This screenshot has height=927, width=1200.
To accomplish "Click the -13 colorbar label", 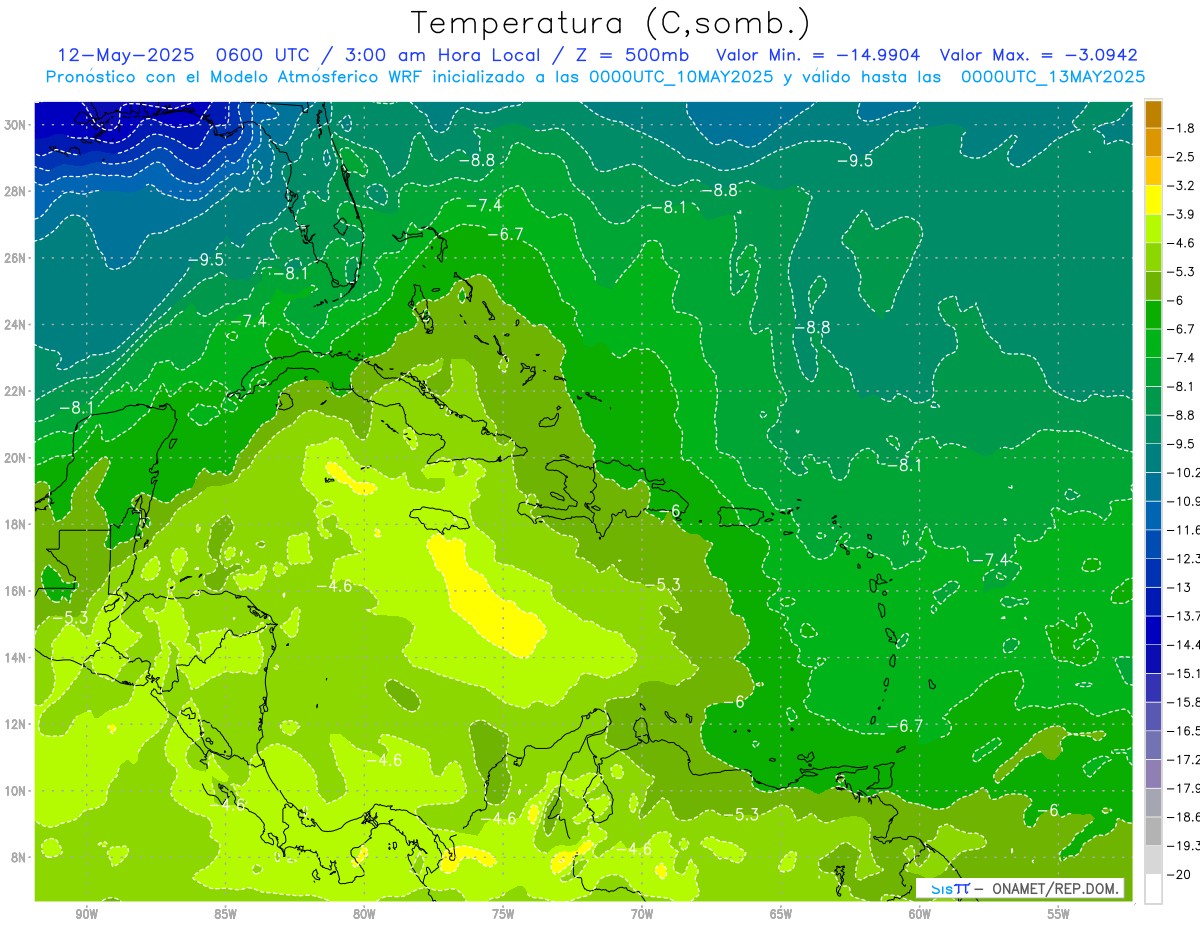I will click(x=1180, y=587).
